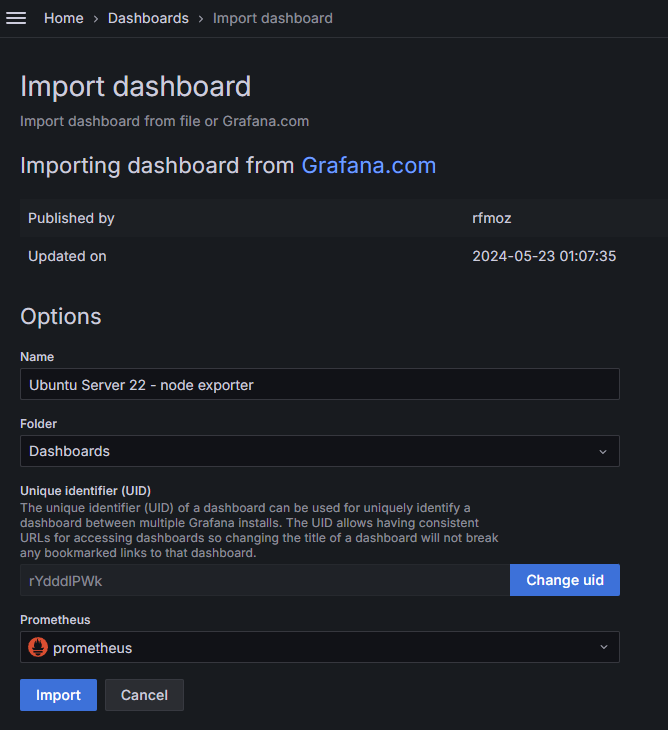Viewport: 668px width, 730px height.
Task: Click the Import button
Action: pyautogui.click(x=58, y=695)
